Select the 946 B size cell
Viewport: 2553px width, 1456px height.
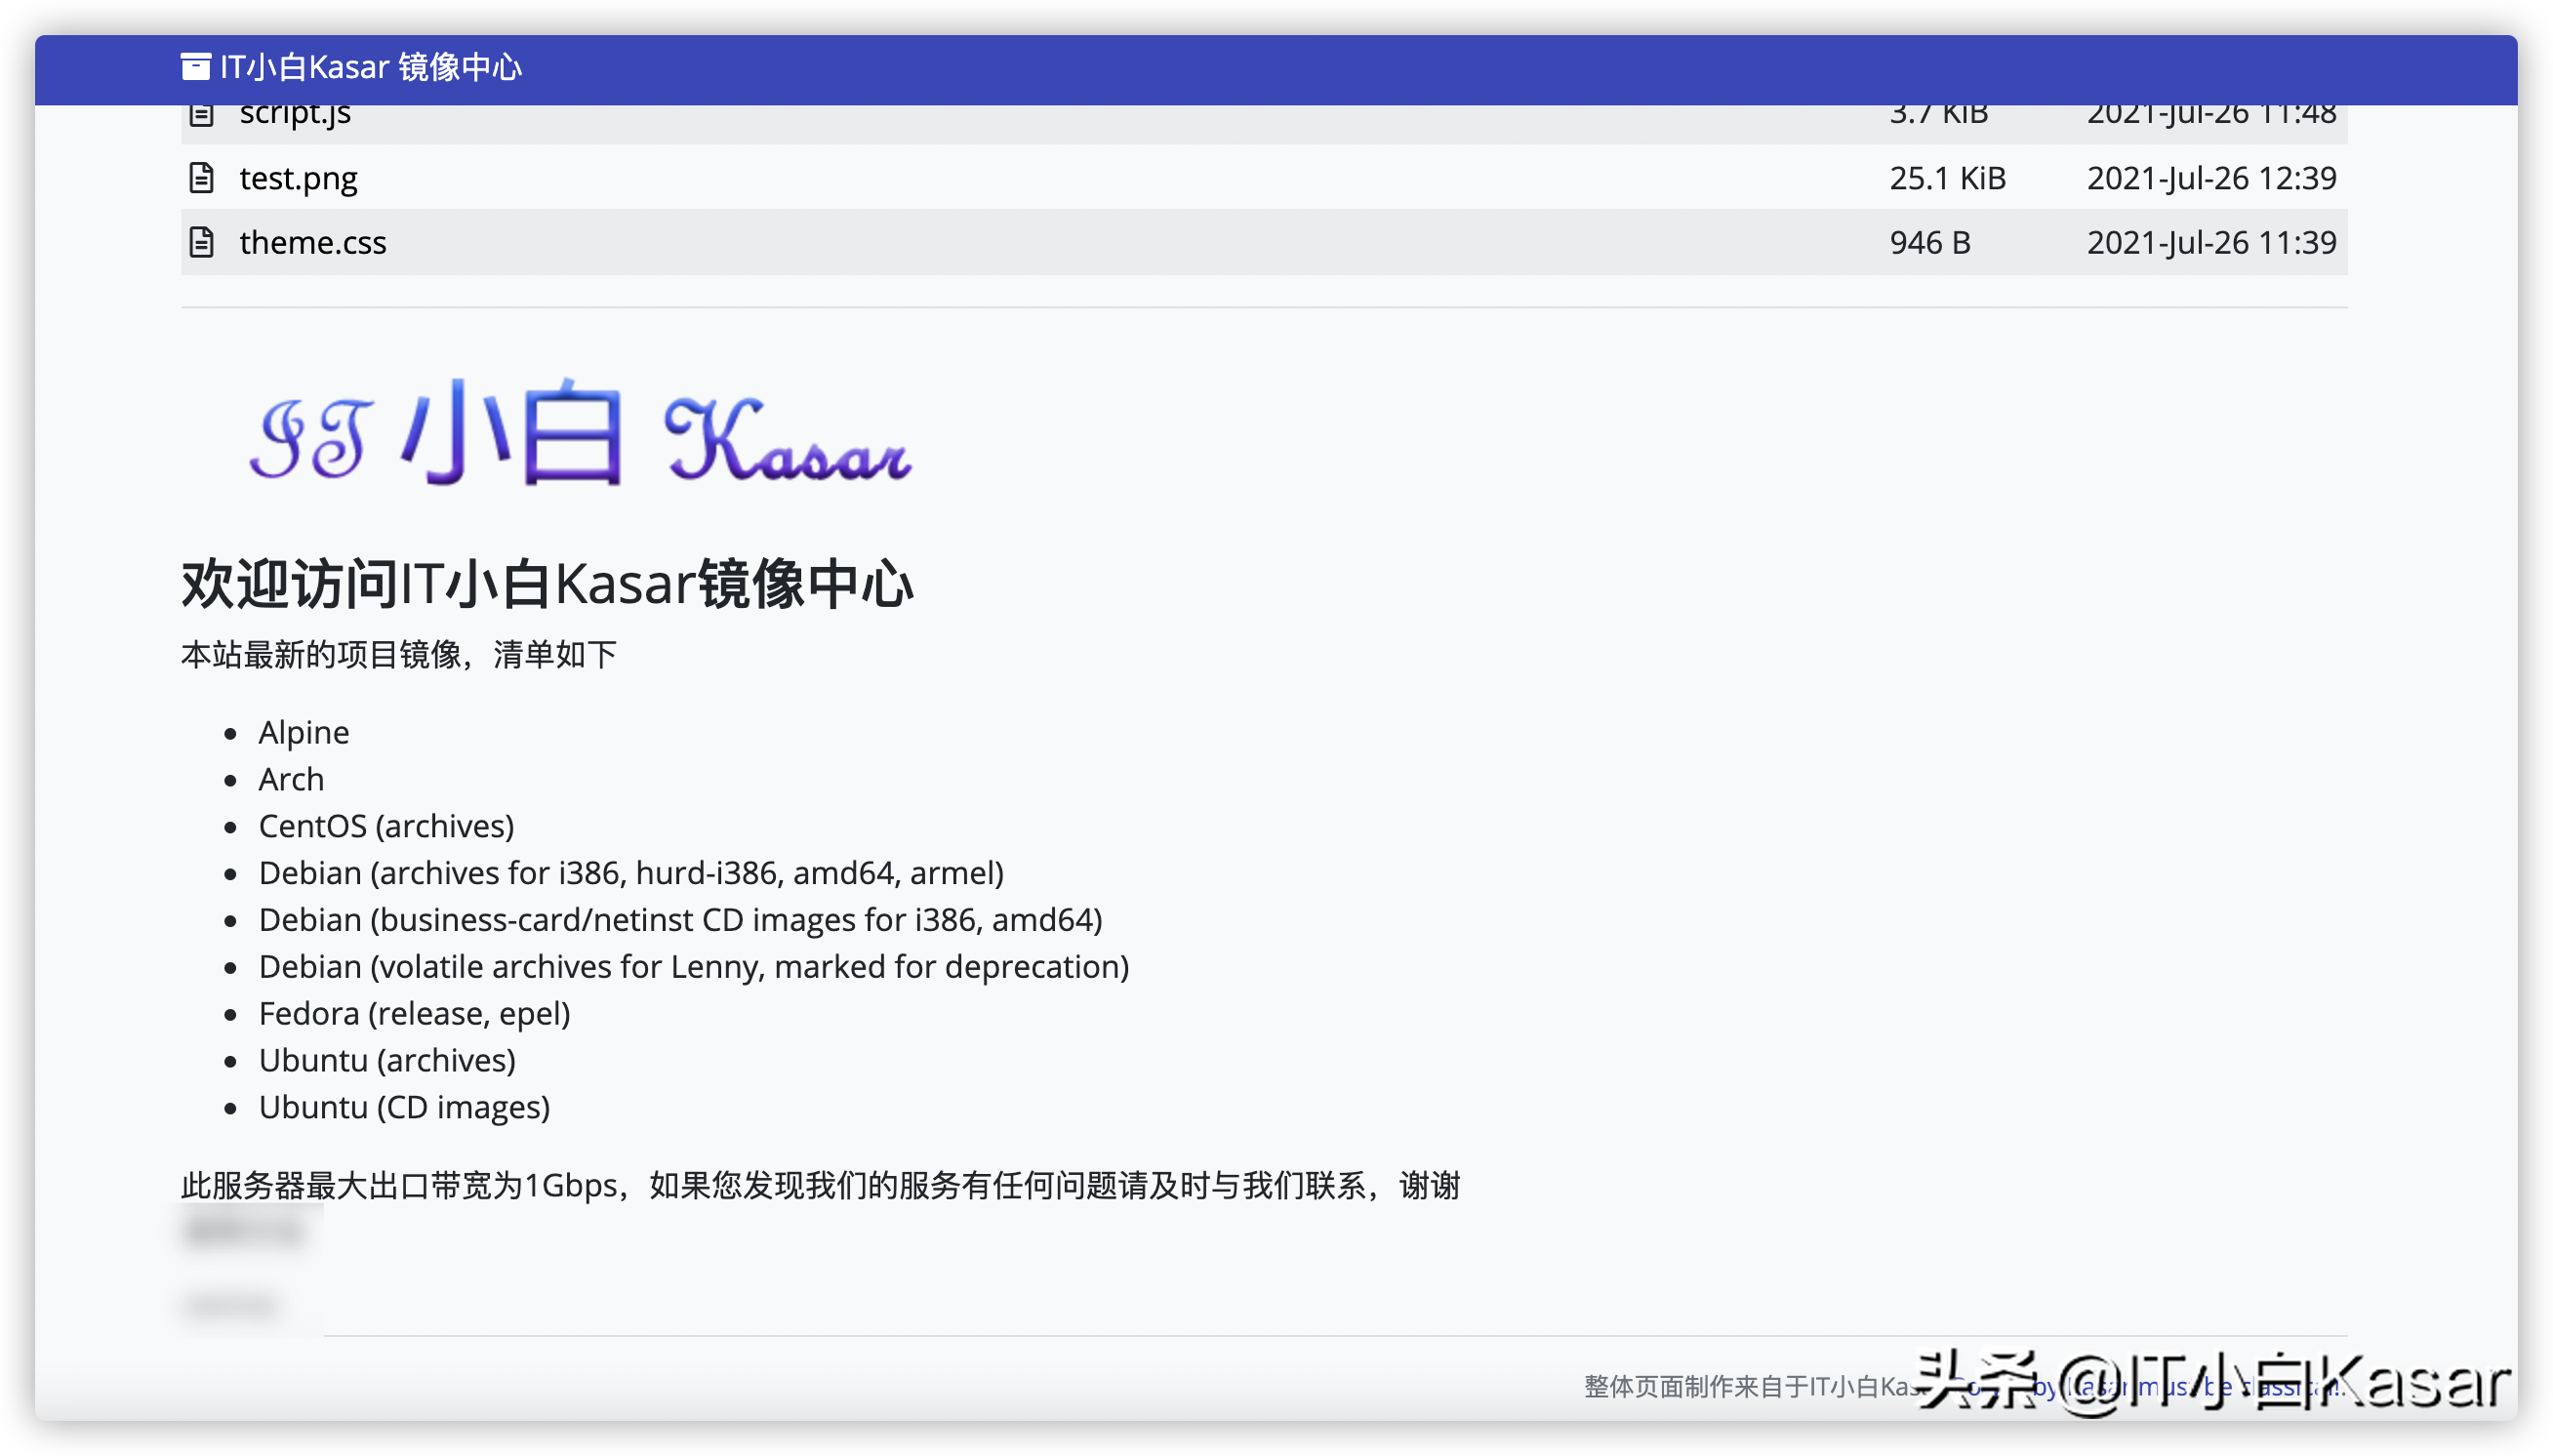click(x=1930, y=243)
